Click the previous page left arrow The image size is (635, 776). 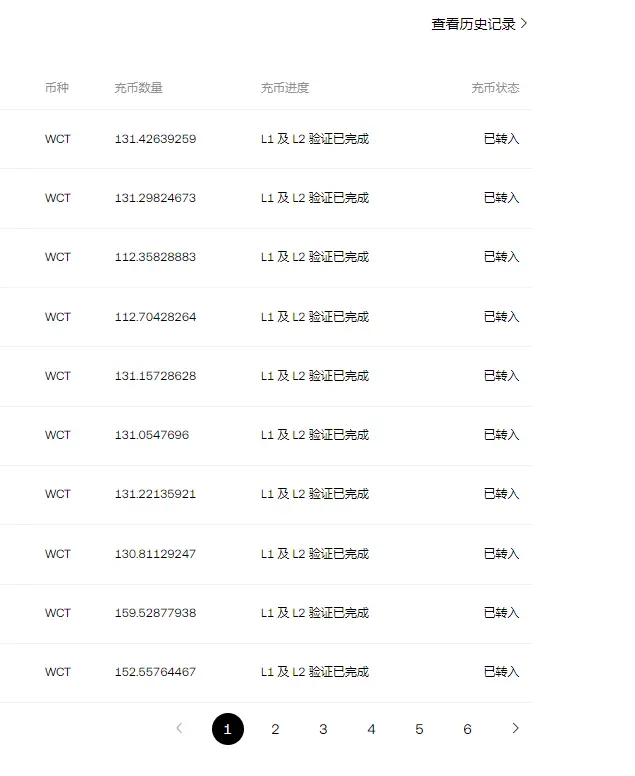point(180,728)
